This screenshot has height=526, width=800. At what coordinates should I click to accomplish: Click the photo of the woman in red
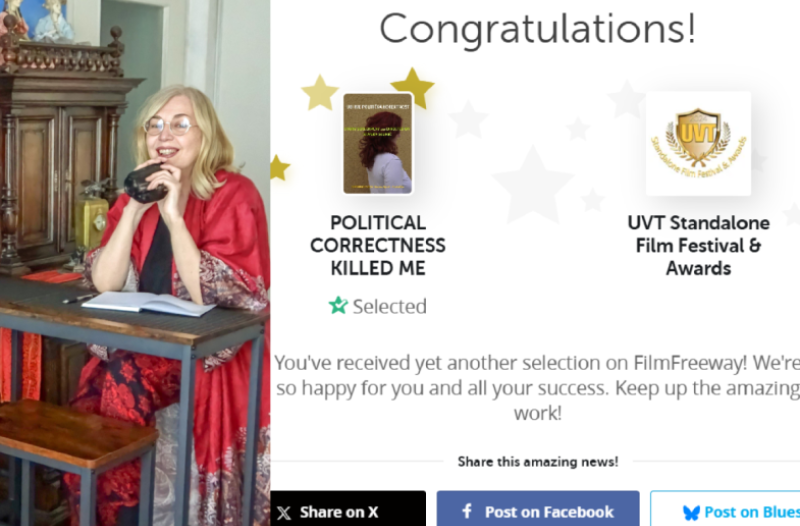click(135, 263)
